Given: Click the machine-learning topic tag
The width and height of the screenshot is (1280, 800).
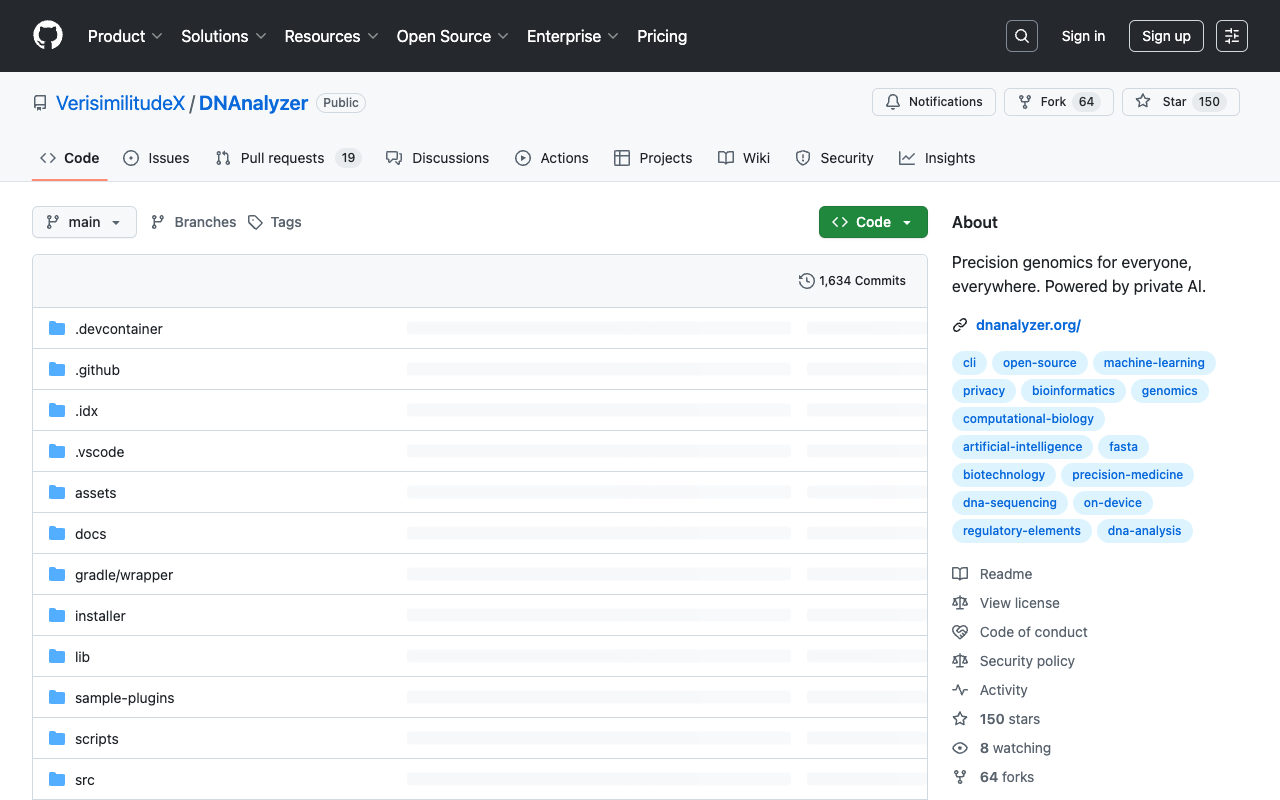Looking at the screenshot, I should point(1154,363).
